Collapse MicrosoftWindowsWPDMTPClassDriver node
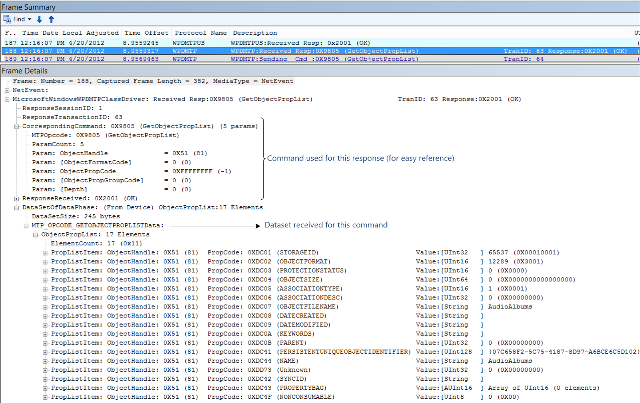This screenshot has width=640, height=403. pos(7,99)
